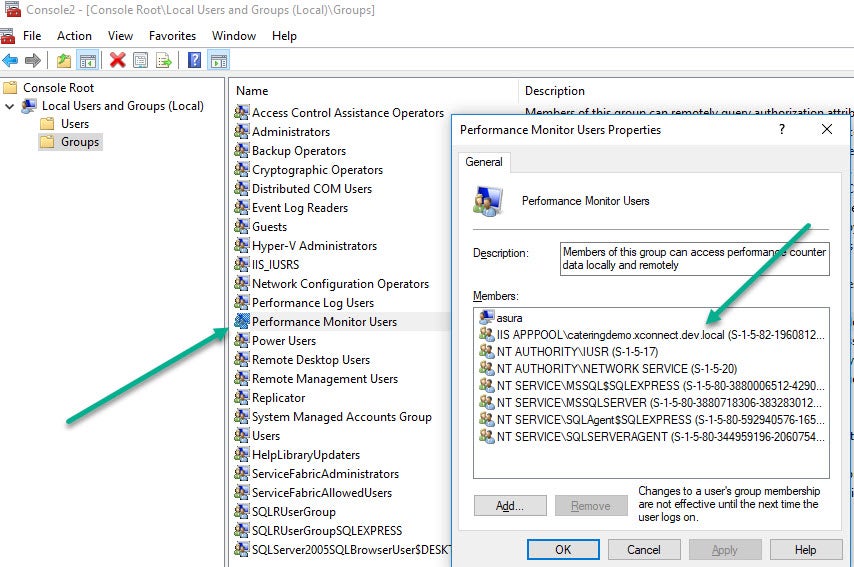Open the Help menu
The image size is (854, 567).
coord(284,36)
